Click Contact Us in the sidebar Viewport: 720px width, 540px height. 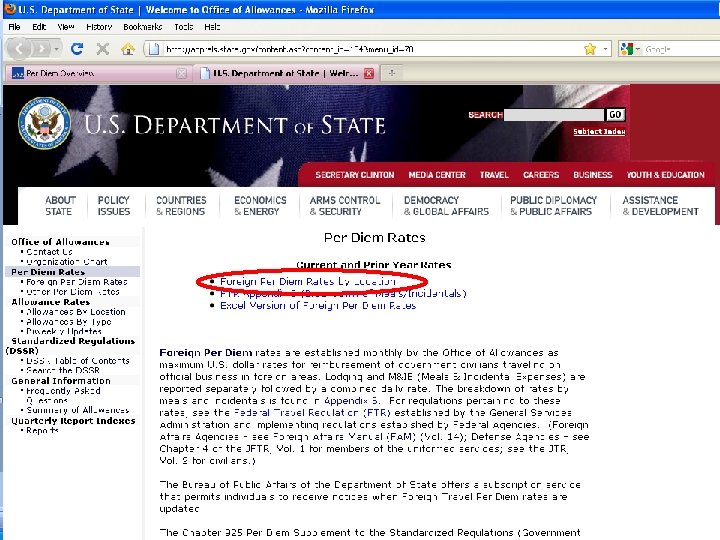(49, 252)
